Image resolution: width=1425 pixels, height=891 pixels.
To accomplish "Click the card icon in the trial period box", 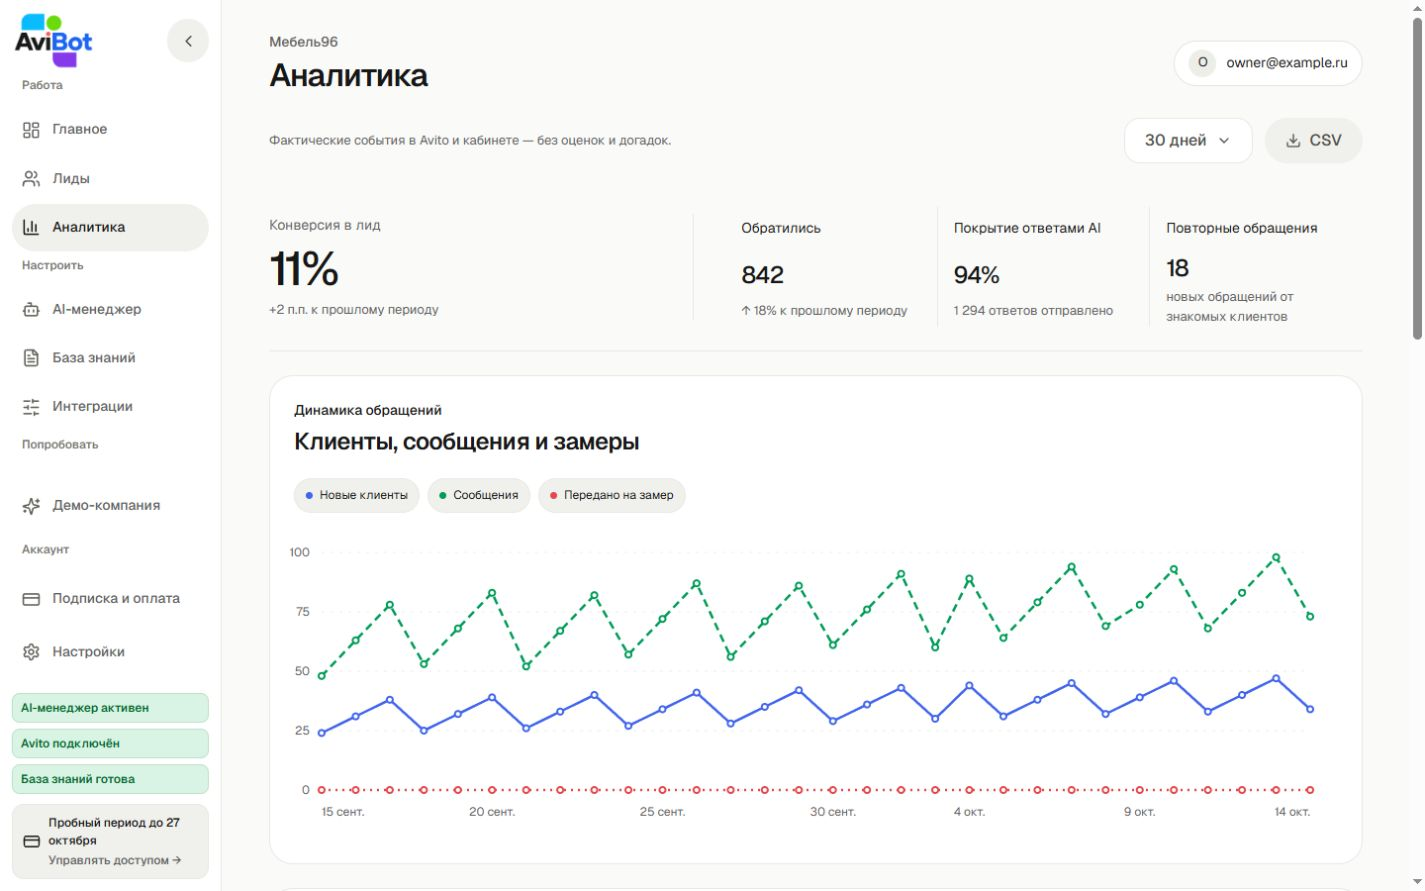I will tap(31, 841).
